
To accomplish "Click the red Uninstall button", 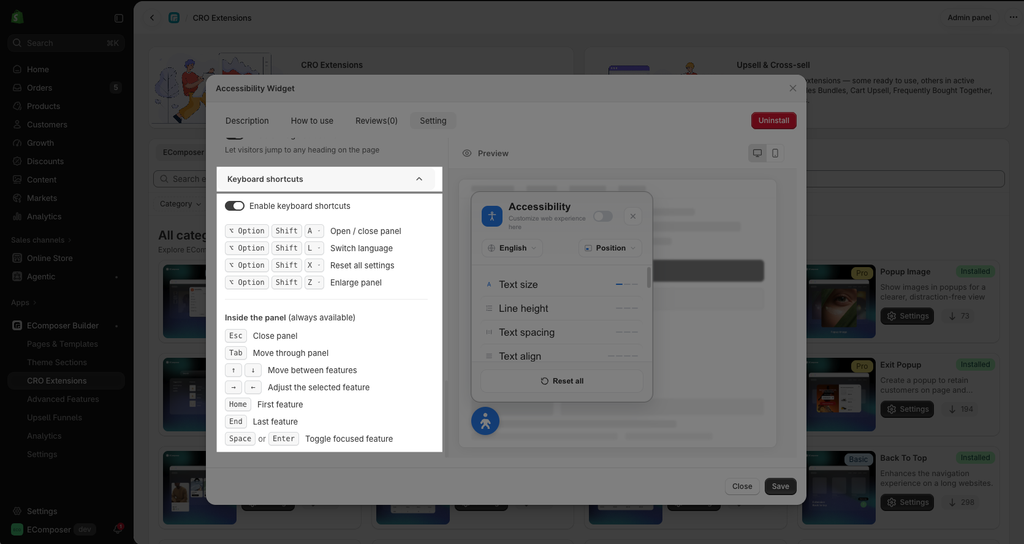I will 774,121.
